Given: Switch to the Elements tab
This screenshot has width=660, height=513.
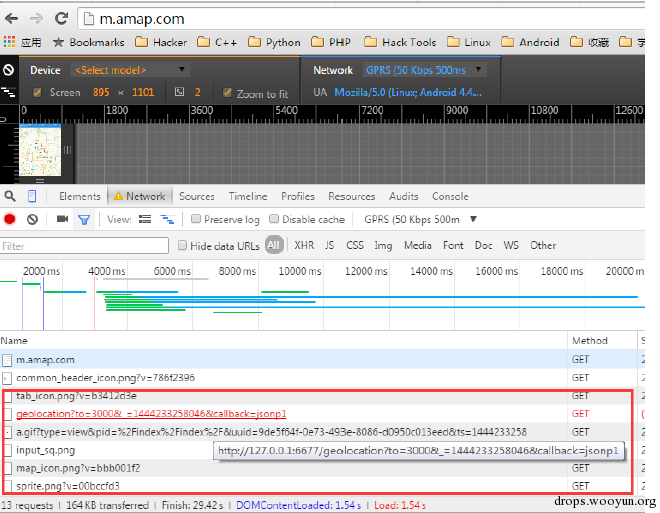Looking at the screenshot, I should (79, 196).
